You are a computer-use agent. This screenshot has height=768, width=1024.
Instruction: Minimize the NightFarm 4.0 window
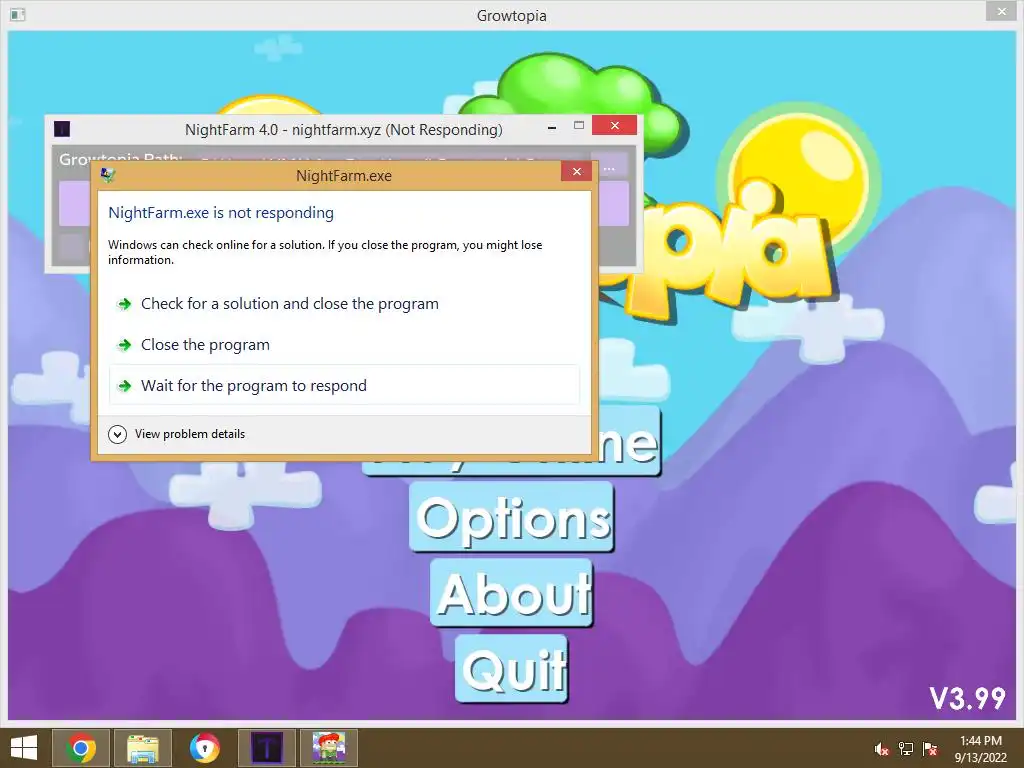552,127
